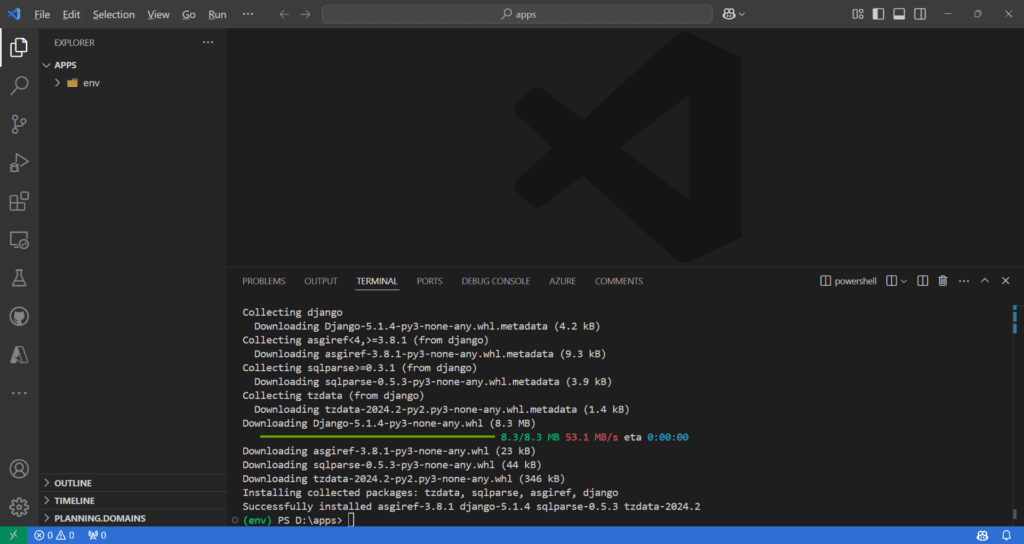Open the Explorer view in activity bar

coord(19,47)
